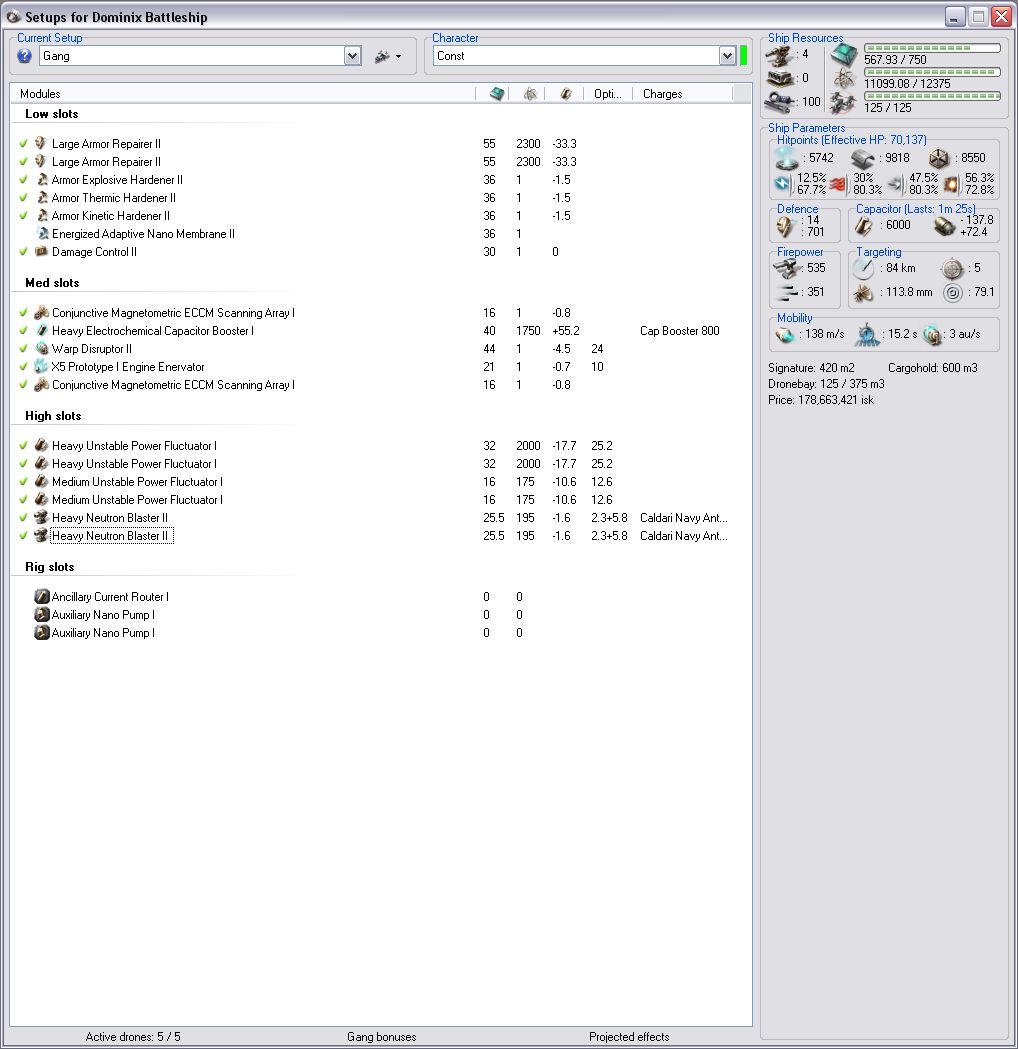
Task: Click the drone bandwidth bar 125 / 125
Action: click(932, 96)
